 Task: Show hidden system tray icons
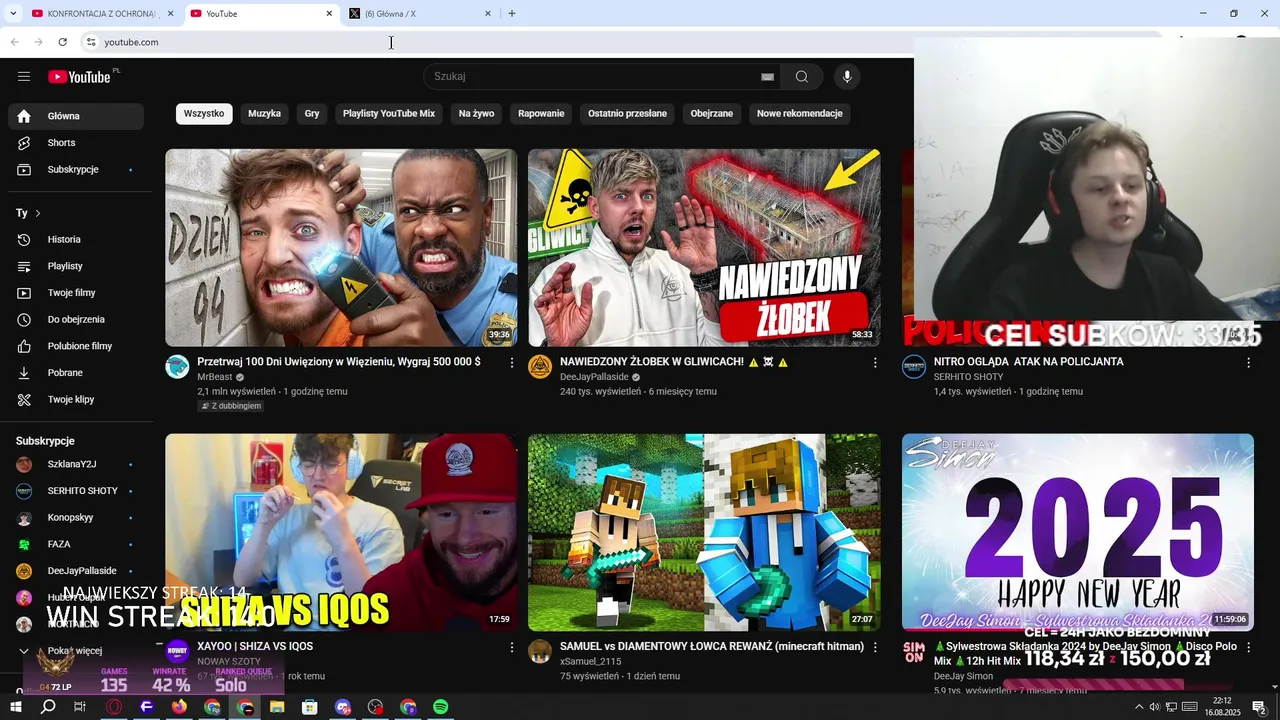point(1138,707)
